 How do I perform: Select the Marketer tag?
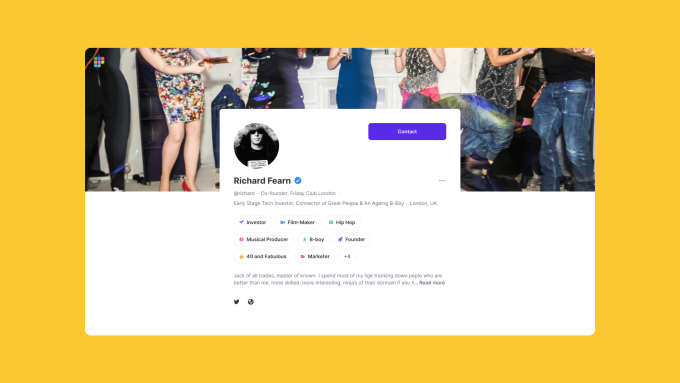tap(315, 256)
